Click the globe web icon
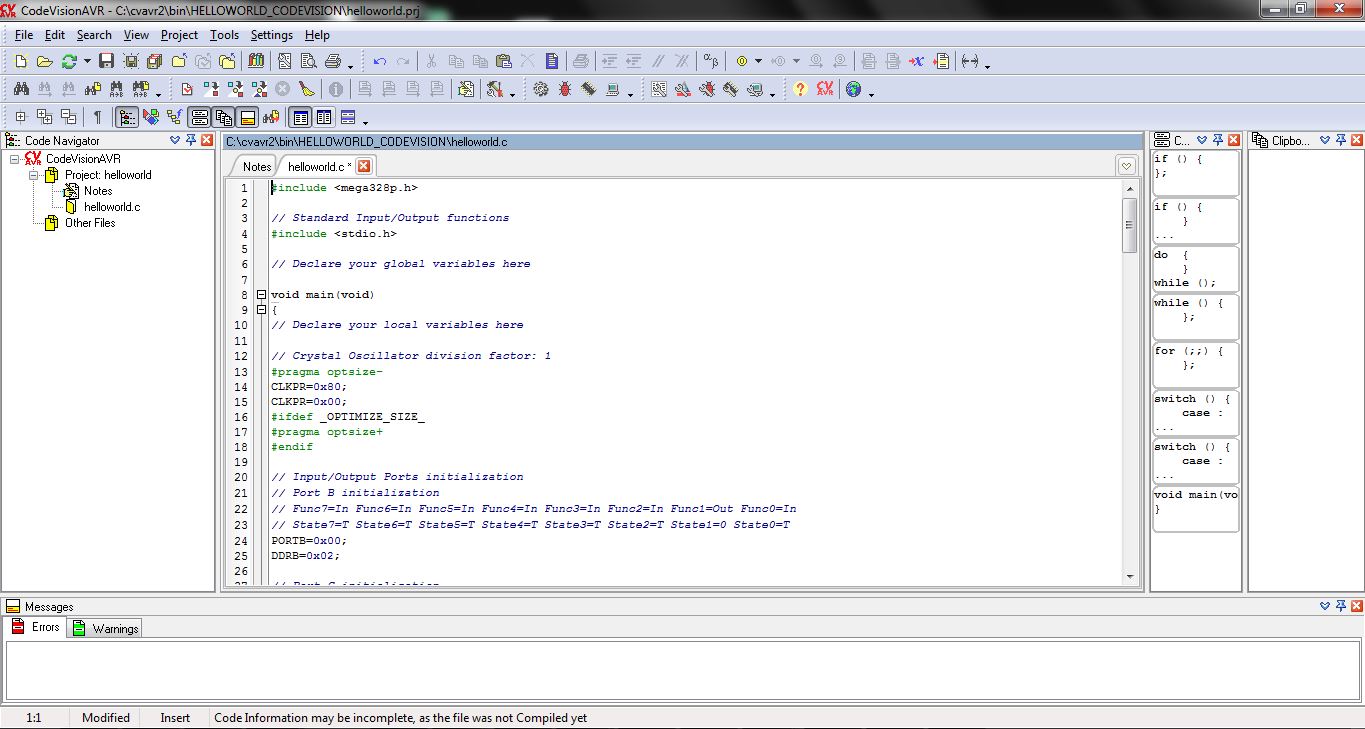The width and height of the screenshot is (1365, 729). 853,89
